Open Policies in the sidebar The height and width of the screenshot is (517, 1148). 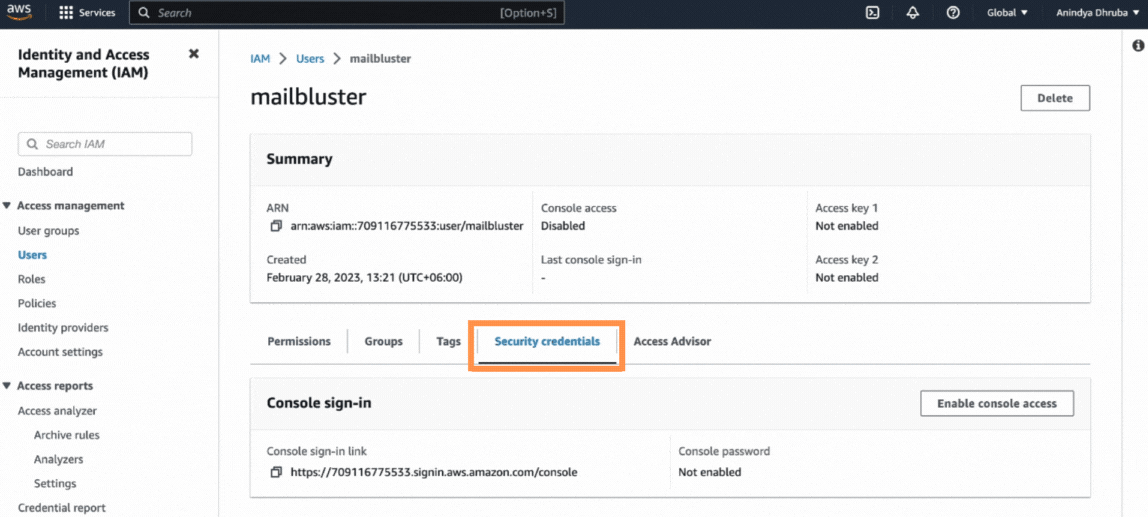pyautogui.click(x=37, y=303)
